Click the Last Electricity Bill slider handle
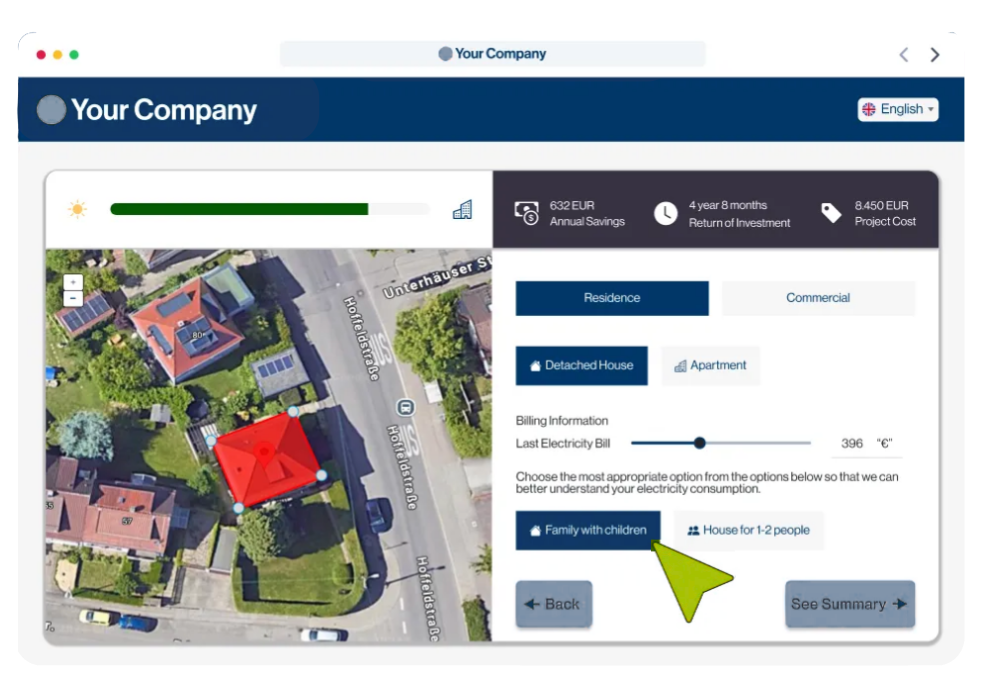The width and height of the screenshot is (991, 697). 699,443
